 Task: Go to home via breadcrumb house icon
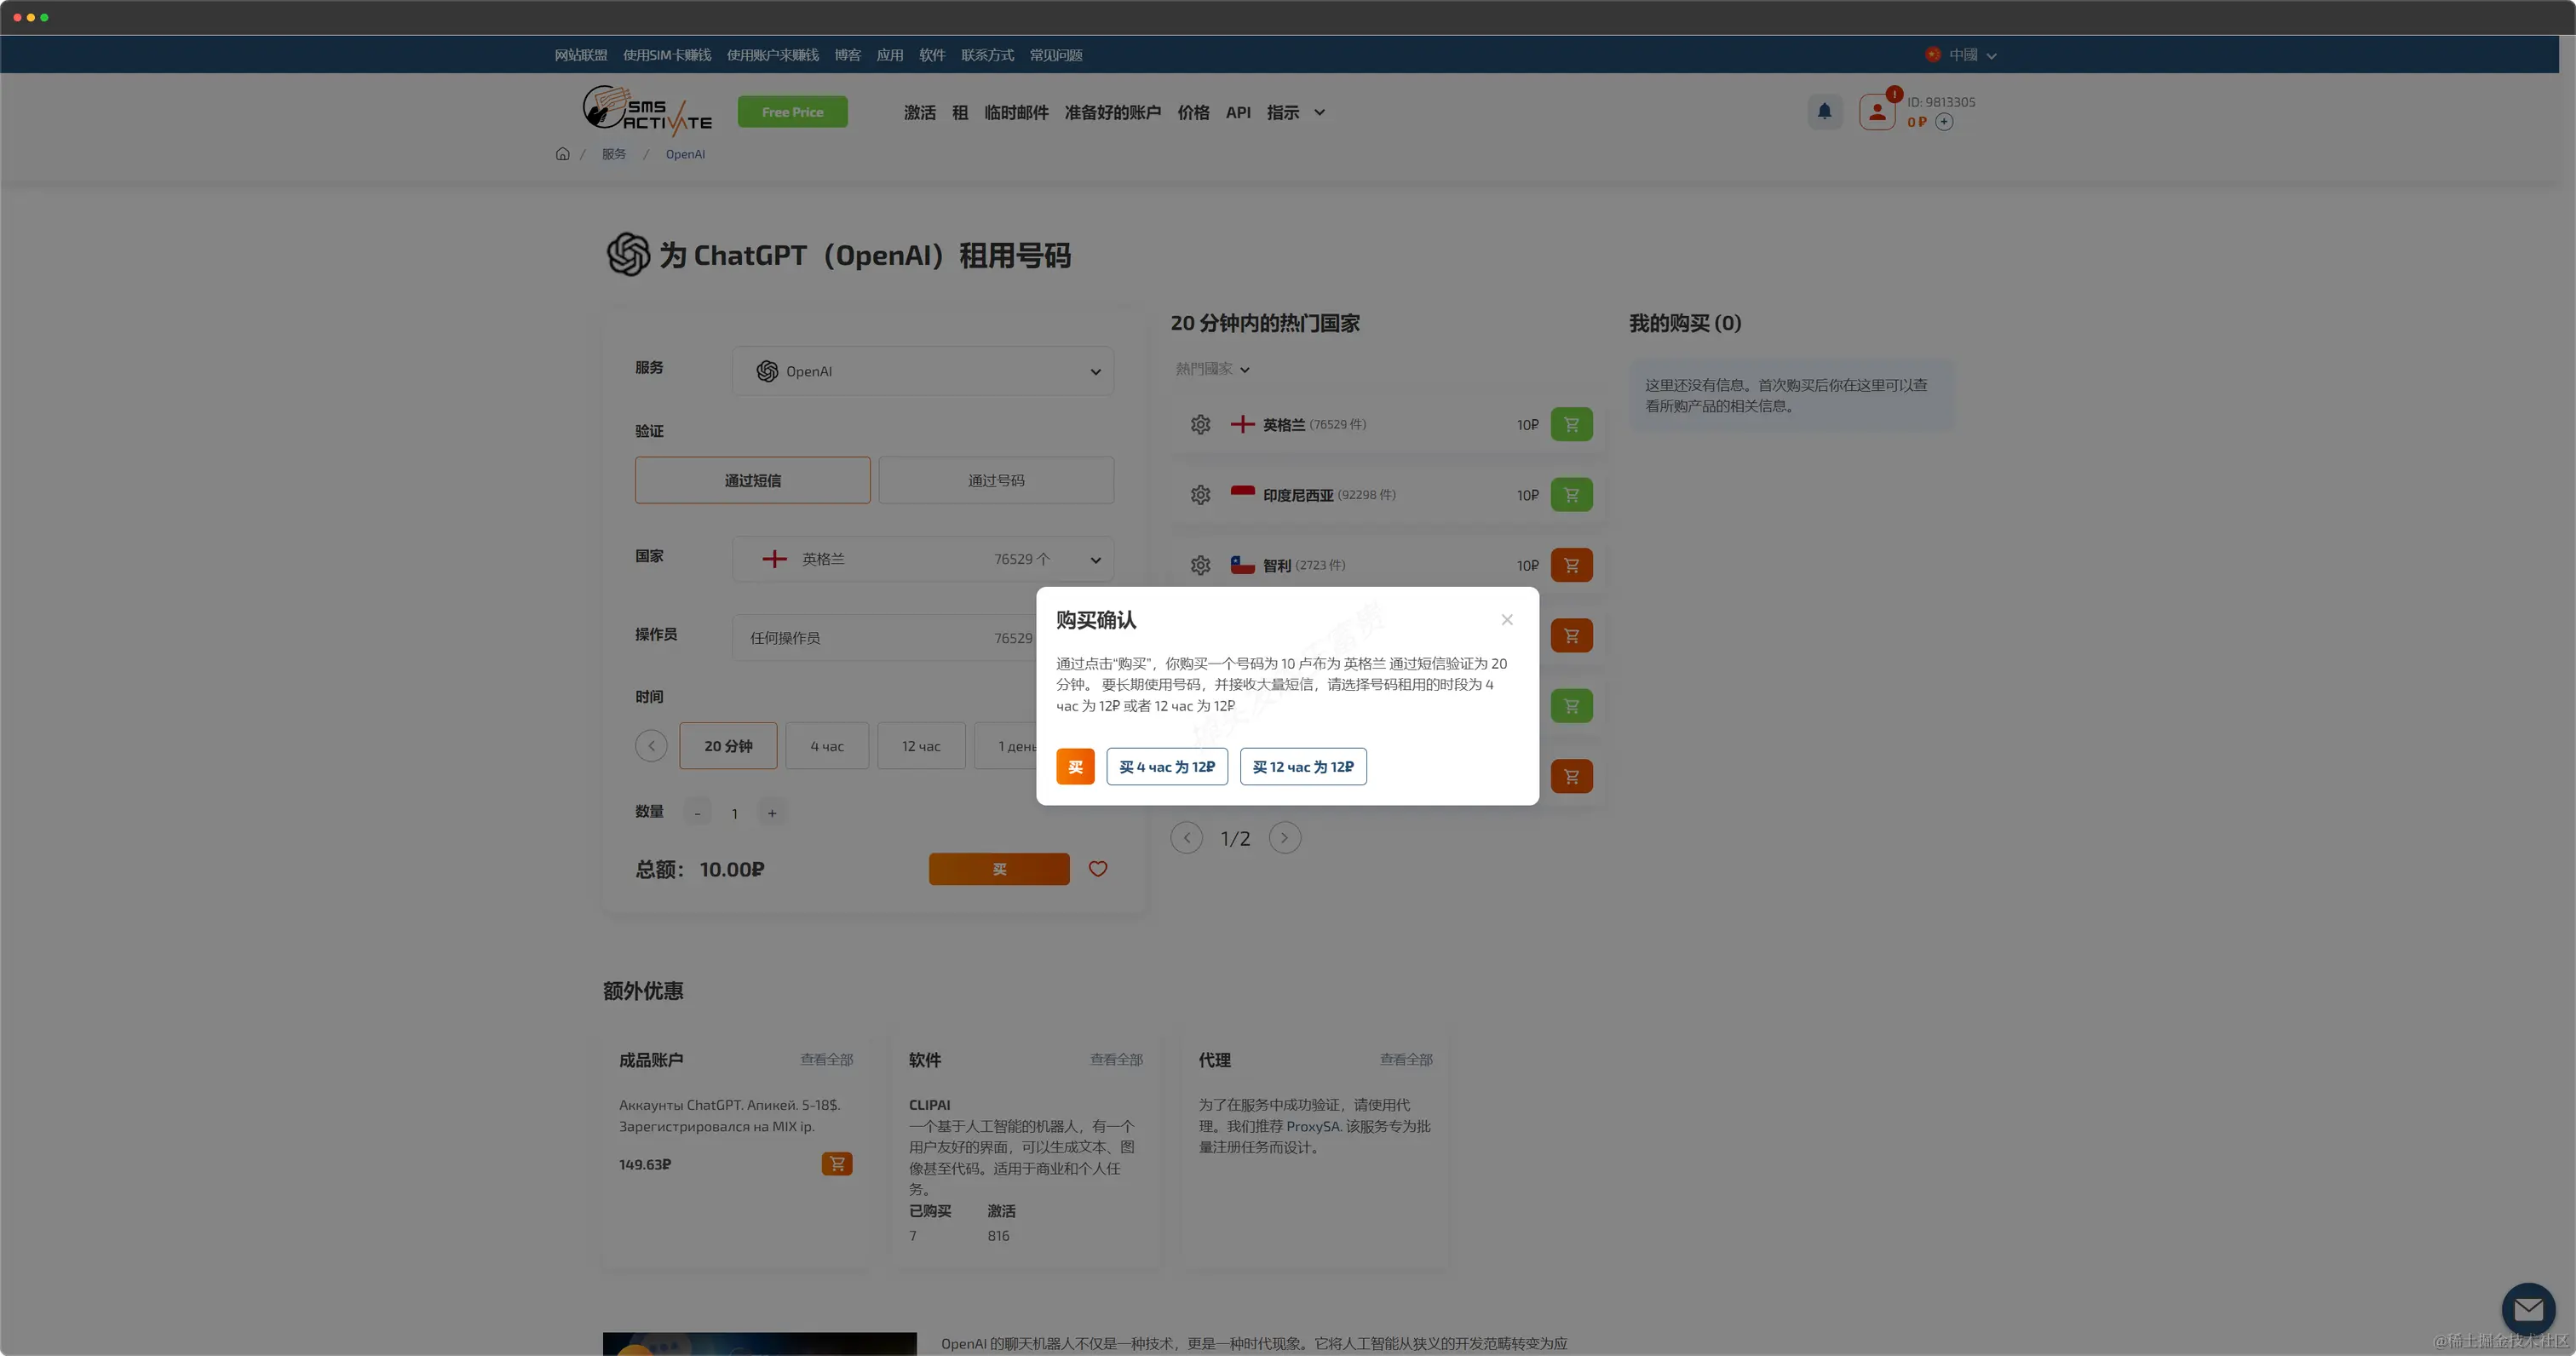tap(562, 154)
